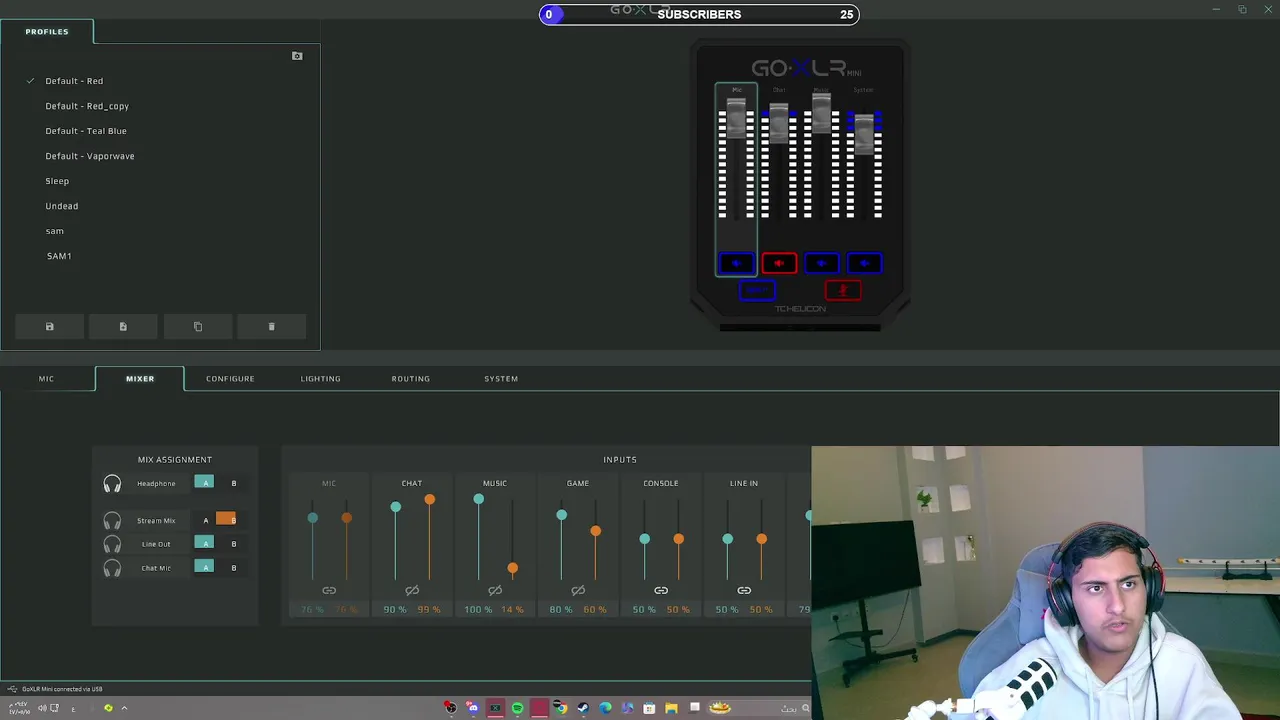Assign Headphone to mix A
The width and height of the screenshot is (1280, 720).
point(205,483)
